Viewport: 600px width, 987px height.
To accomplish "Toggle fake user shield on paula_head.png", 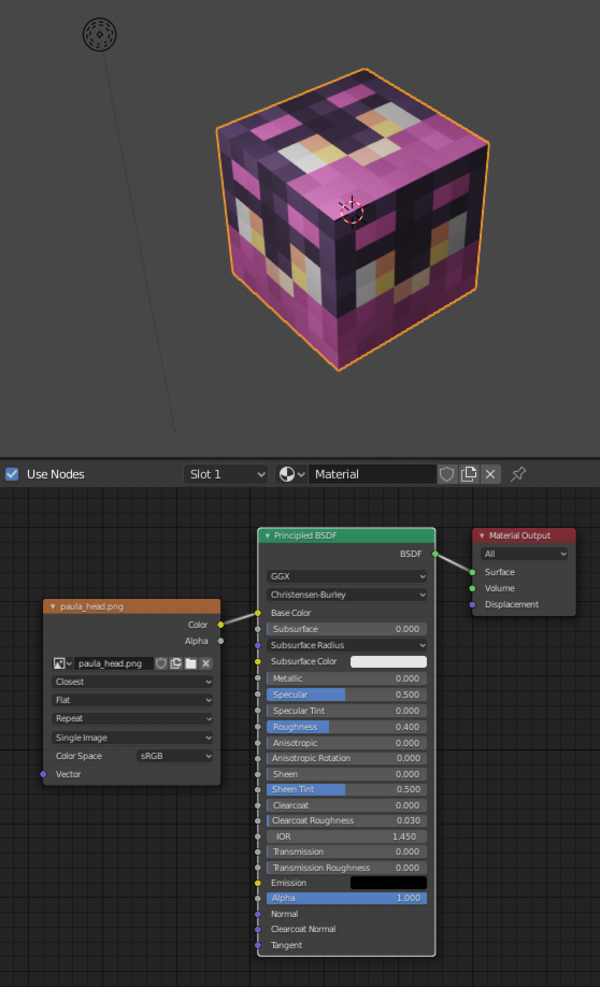I will (161, 663).
